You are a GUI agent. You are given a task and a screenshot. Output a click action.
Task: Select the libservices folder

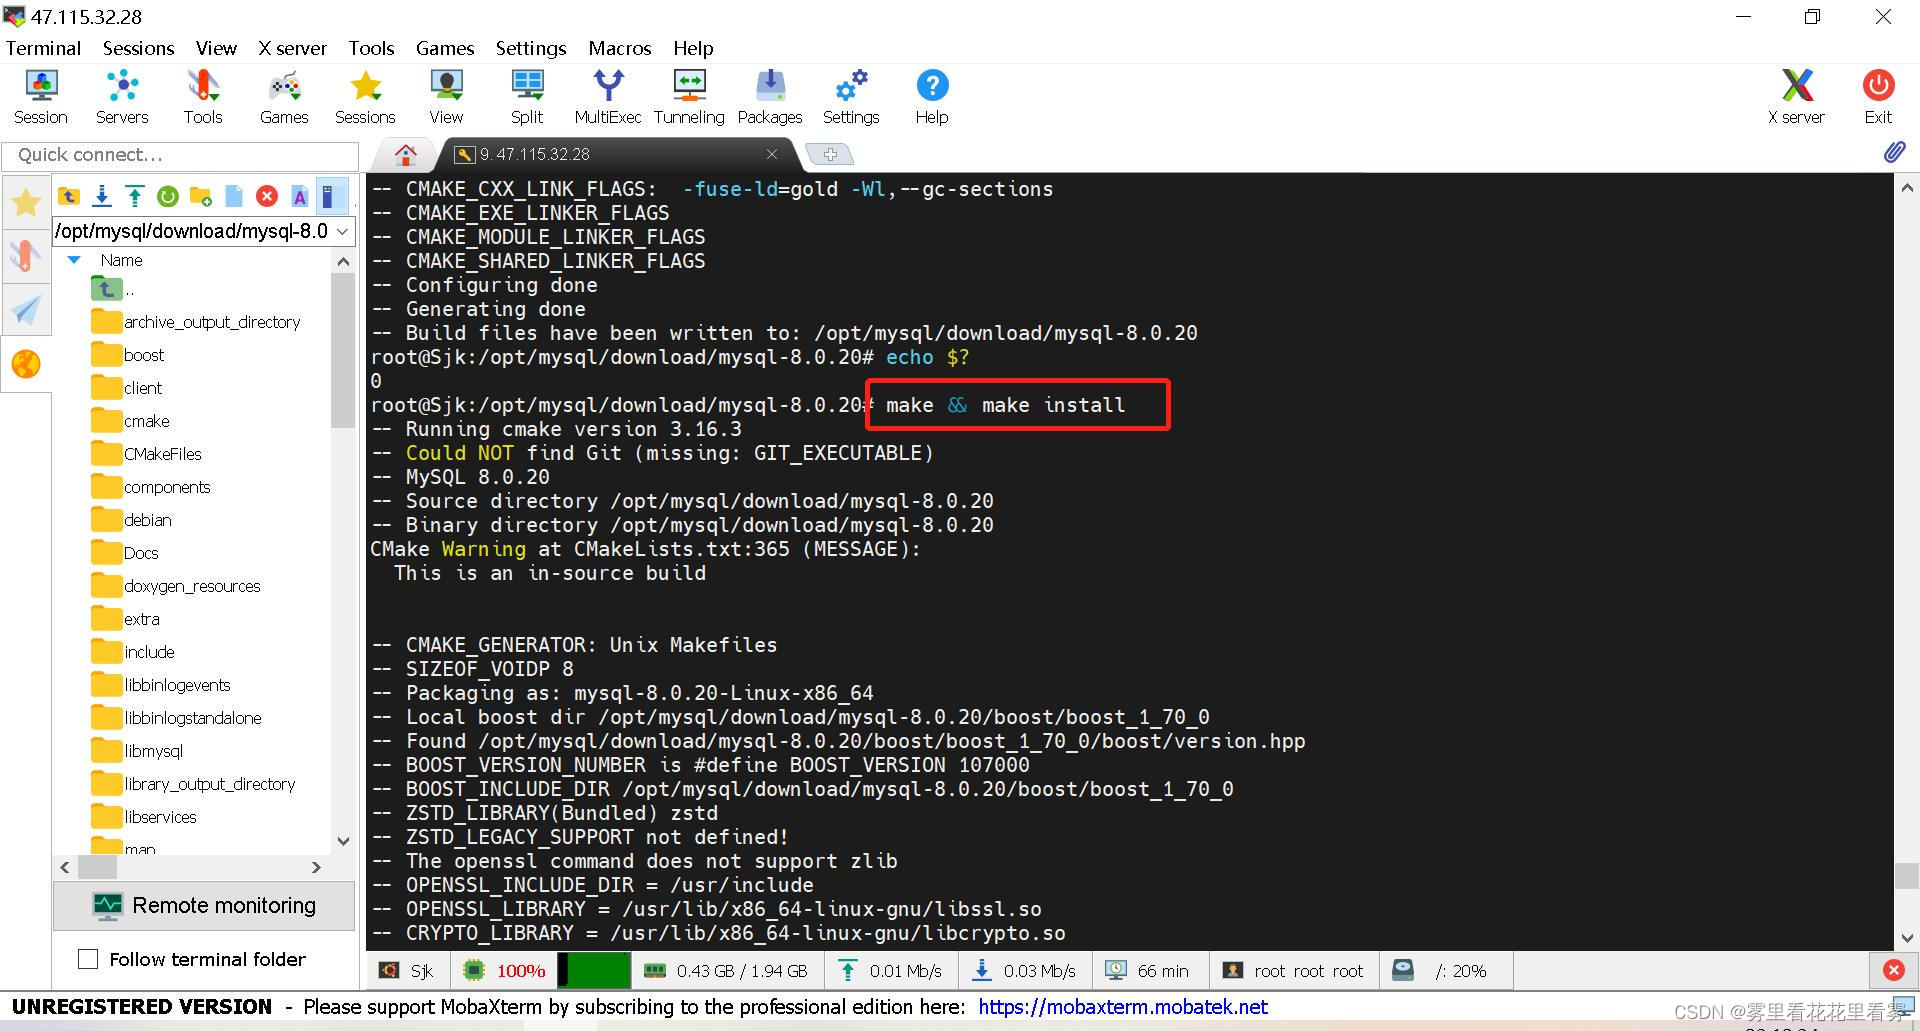pos(144,817)
